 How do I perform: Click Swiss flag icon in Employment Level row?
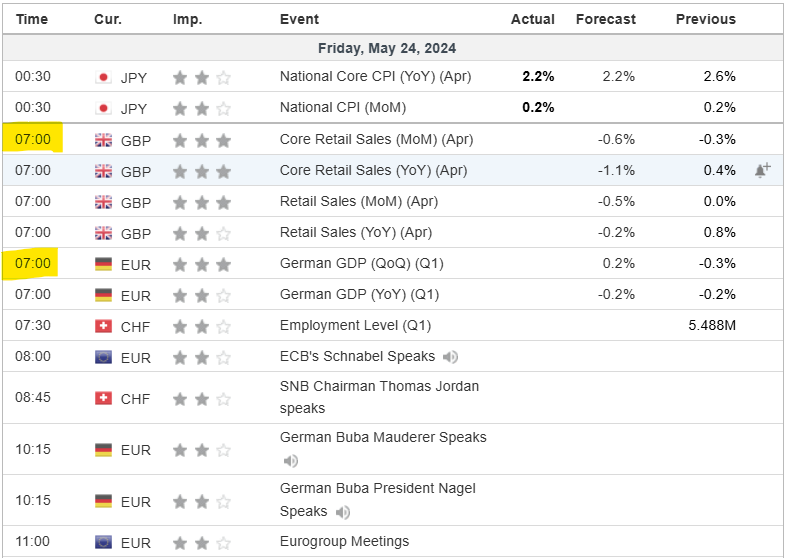(102, 326)
